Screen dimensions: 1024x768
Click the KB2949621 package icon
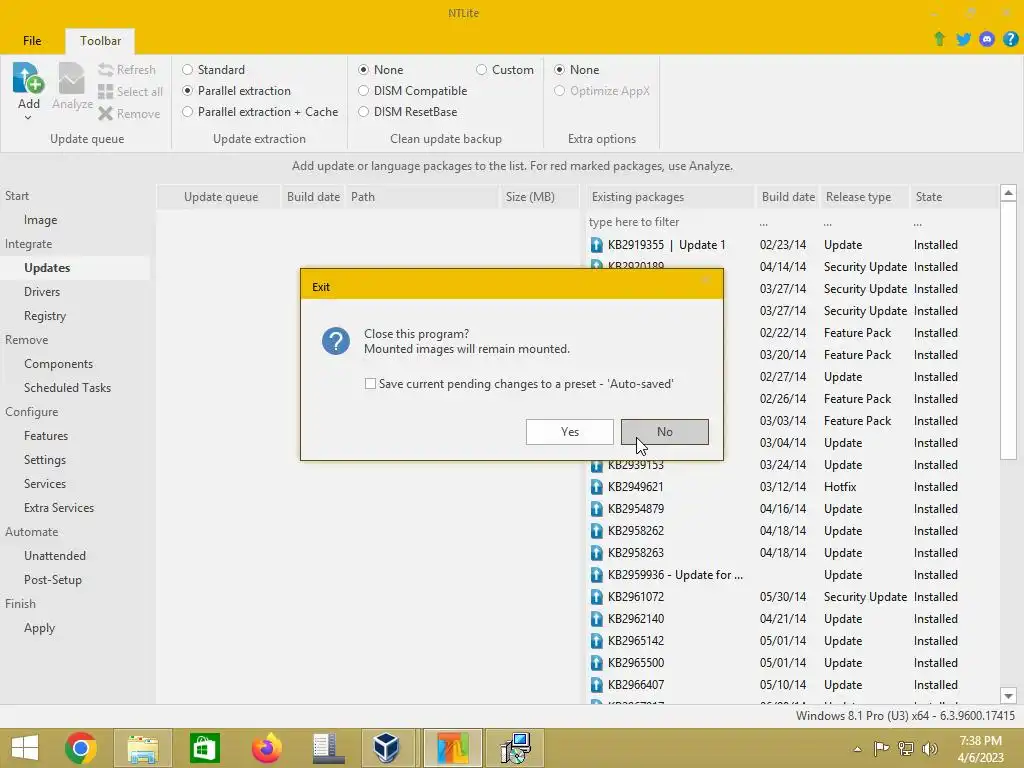[596, 487]
